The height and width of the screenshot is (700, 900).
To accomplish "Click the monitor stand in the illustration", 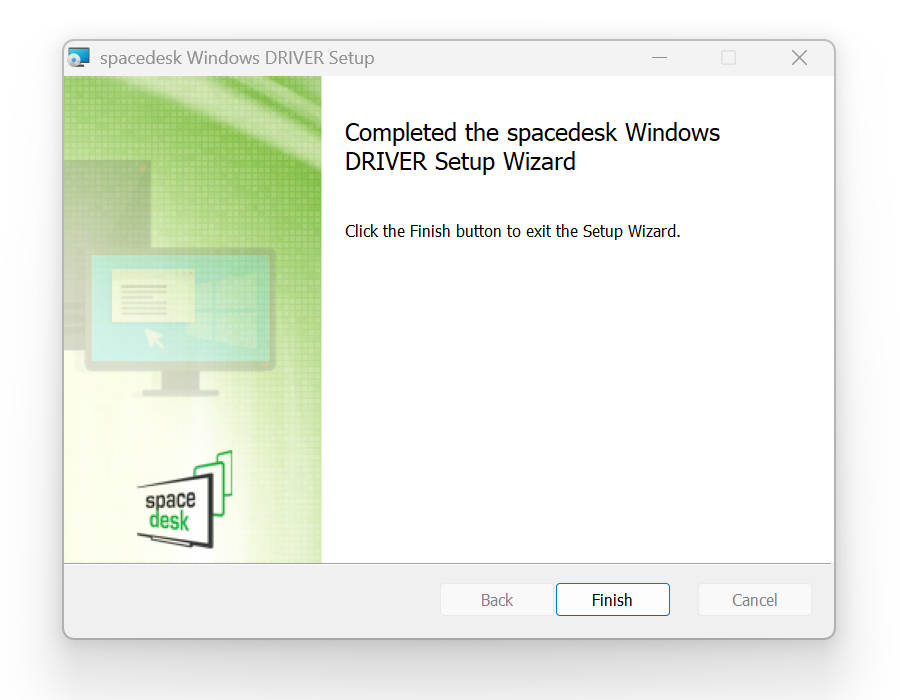I will (180, 384).
